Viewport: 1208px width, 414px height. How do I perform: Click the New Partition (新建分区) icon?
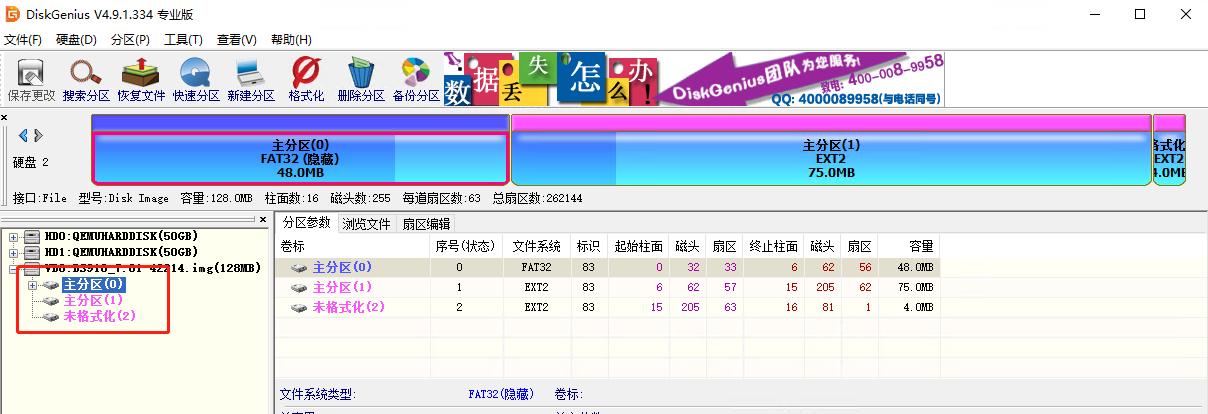[x=251, y=80]
